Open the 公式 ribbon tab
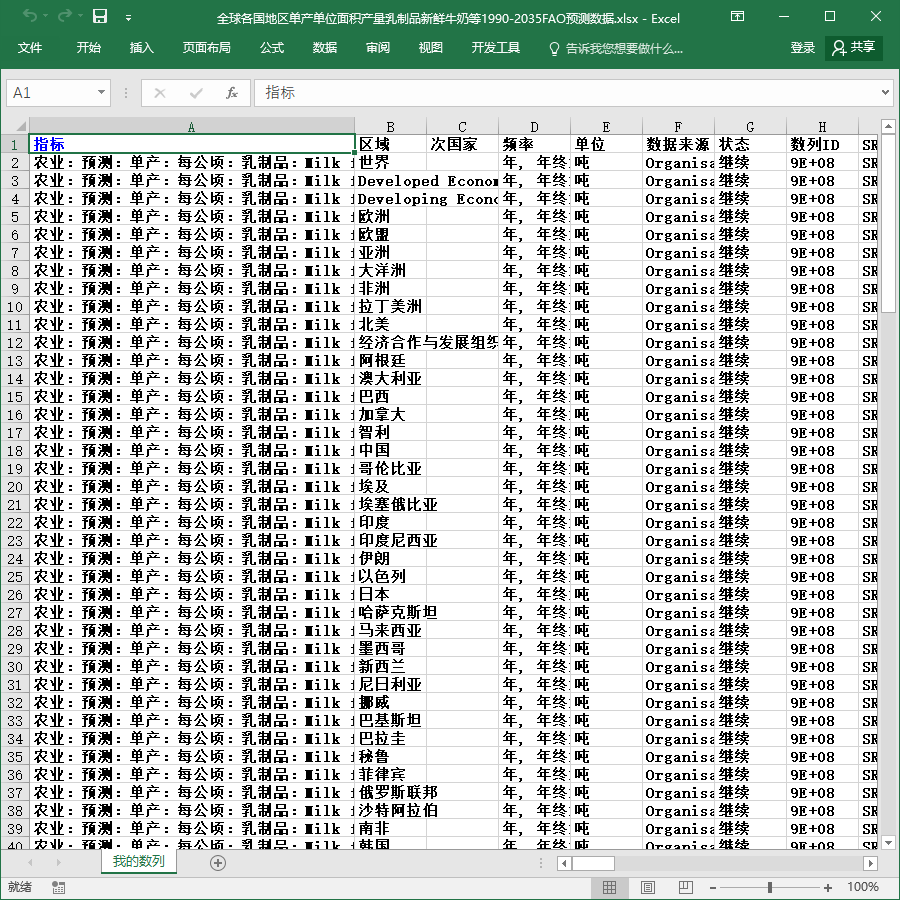This screenshot has height=900, width=900. (271, 48)
